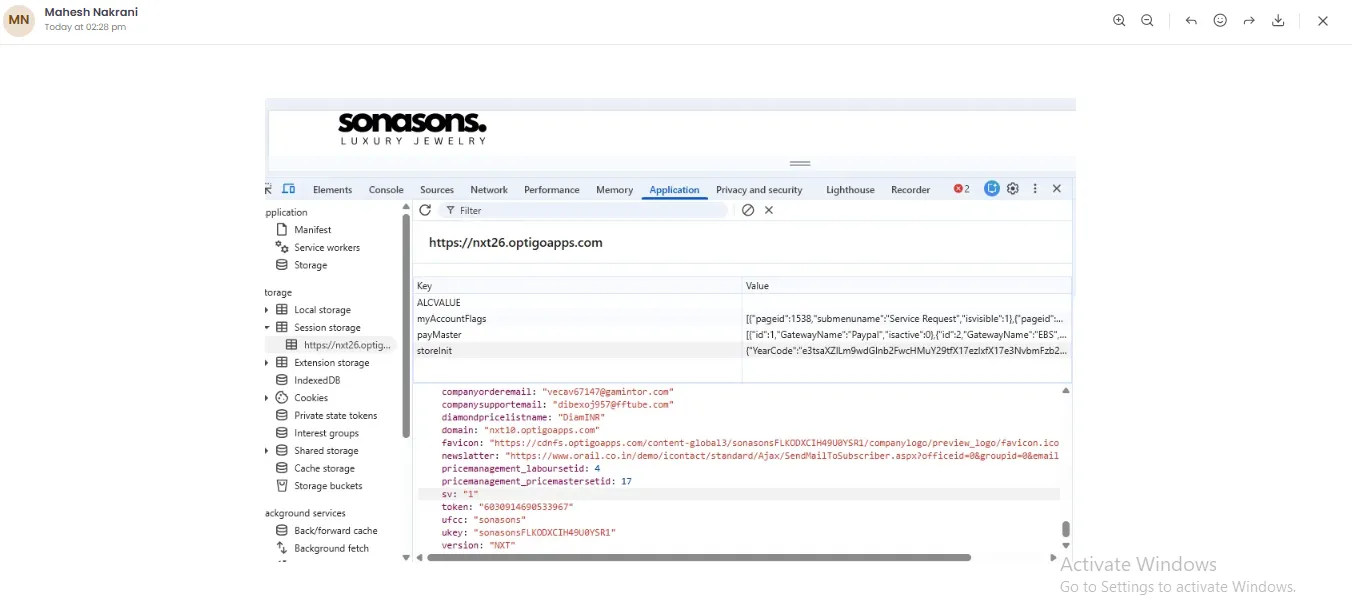This screenshot has height=607, width=1352.
Task: Zoom in on the image preview
Action: point(1119,21)
